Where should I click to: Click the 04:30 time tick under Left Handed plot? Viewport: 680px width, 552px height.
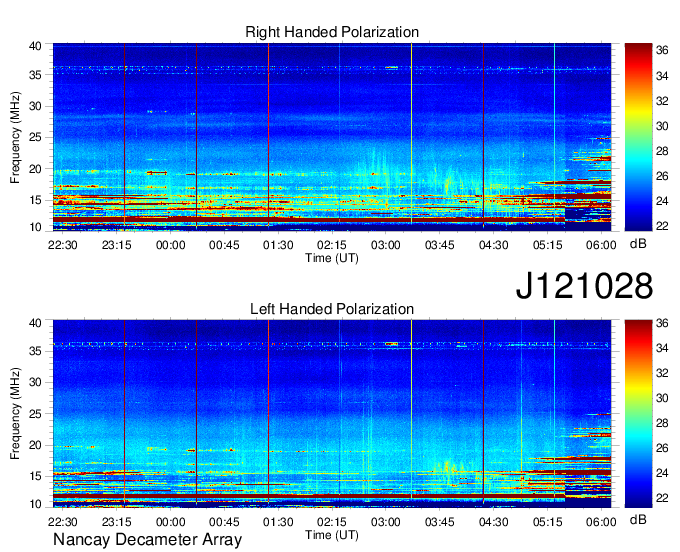pos(494,522)
